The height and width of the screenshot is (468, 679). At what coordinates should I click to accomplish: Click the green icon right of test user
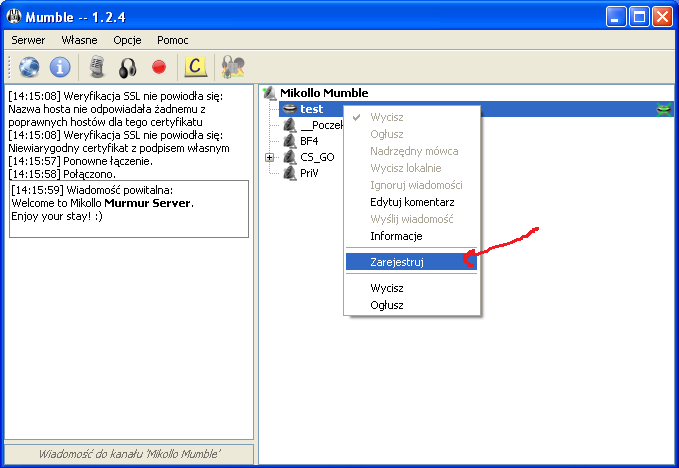[x=662, y=109]
